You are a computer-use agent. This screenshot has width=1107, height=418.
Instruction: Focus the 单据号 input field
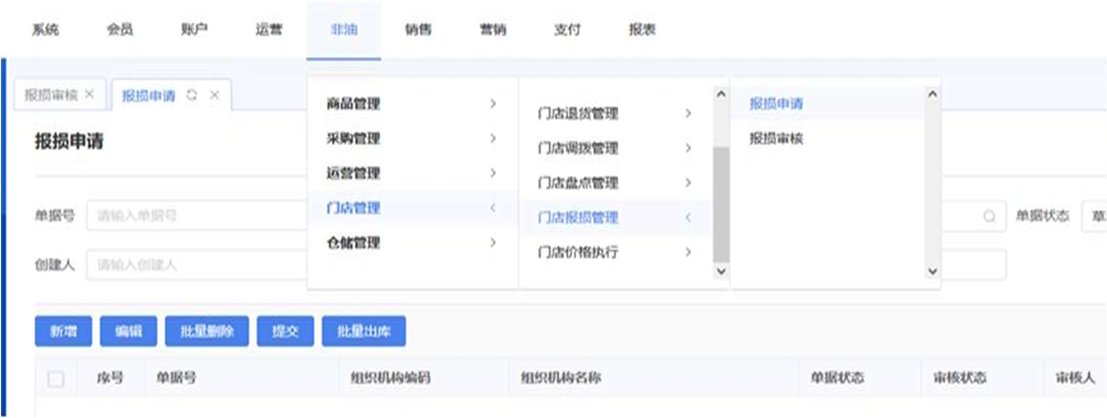click(195, 216)
